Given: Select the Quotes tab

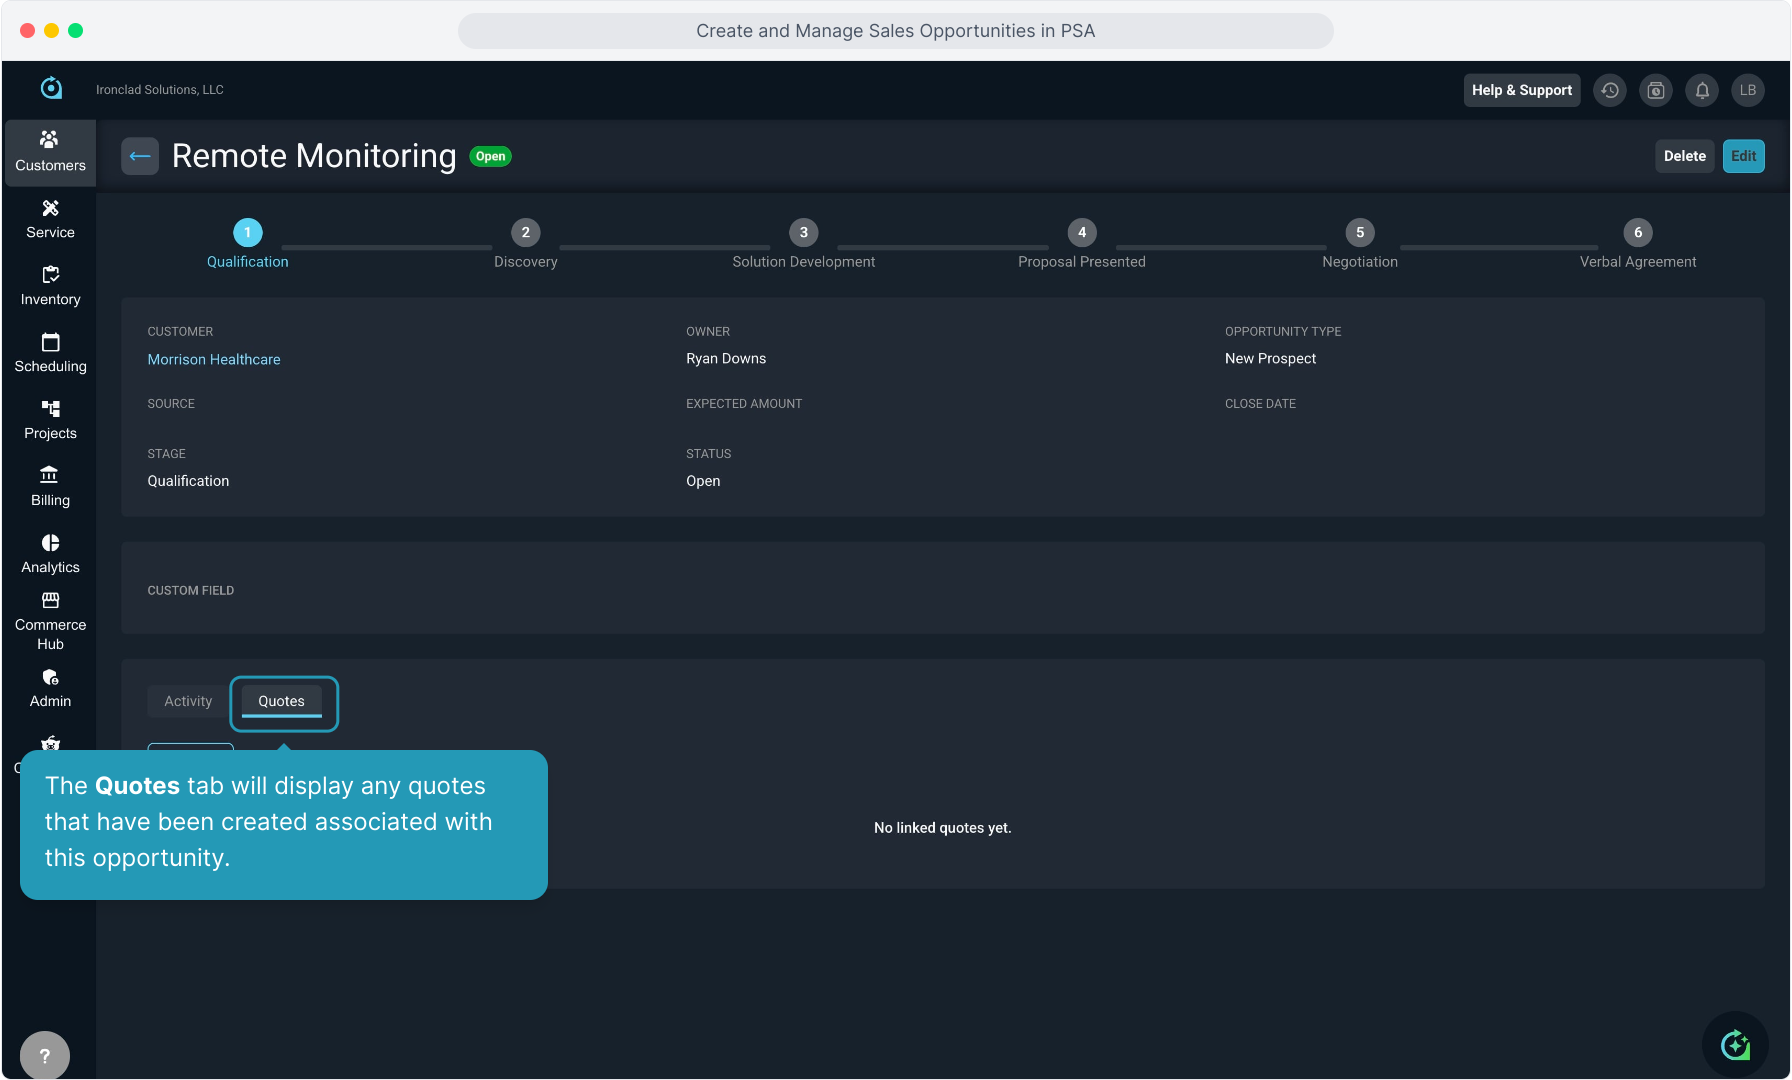Looking at the screenshot, I should [x=281, y=701].
